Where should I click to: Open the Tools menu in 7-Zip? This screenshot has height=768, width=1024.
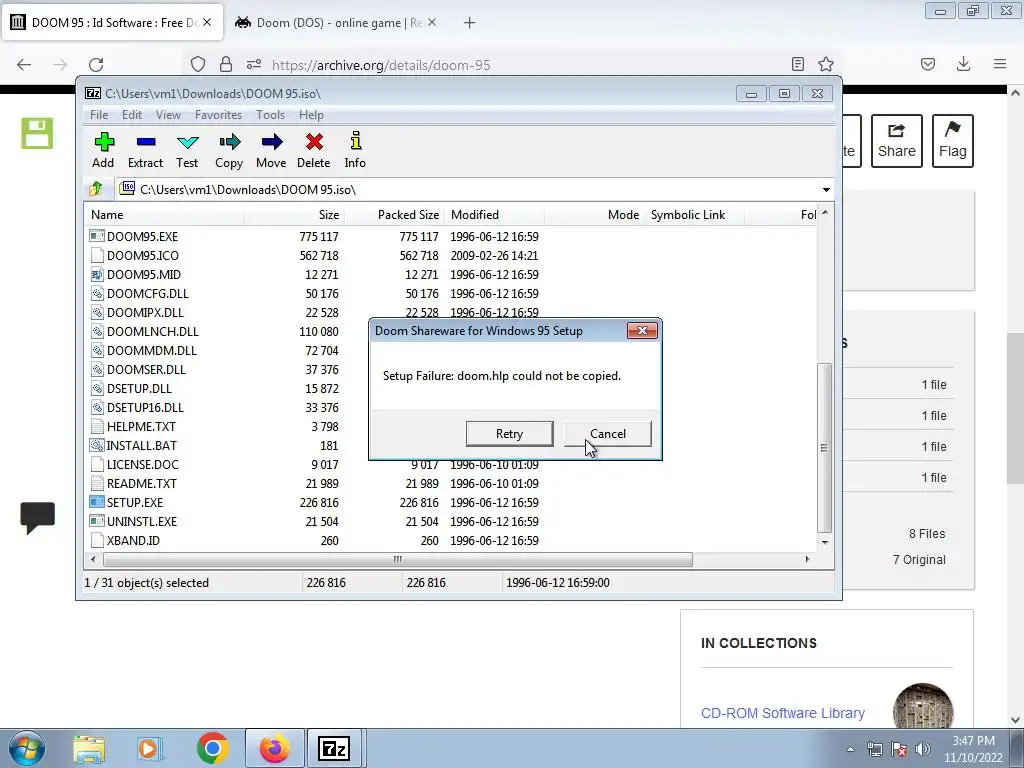click(x=270, y=115)
